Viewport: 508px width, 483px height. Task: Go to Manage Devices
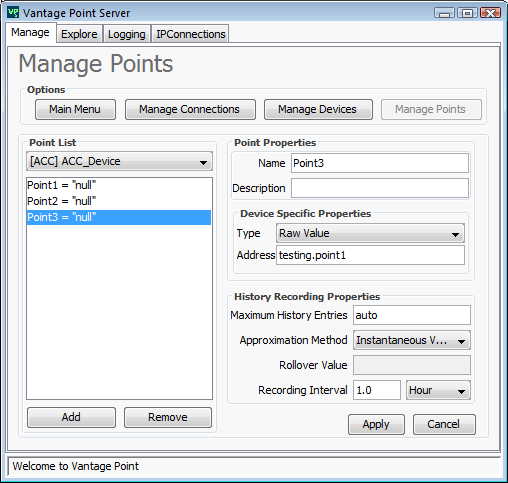[318, 109]
